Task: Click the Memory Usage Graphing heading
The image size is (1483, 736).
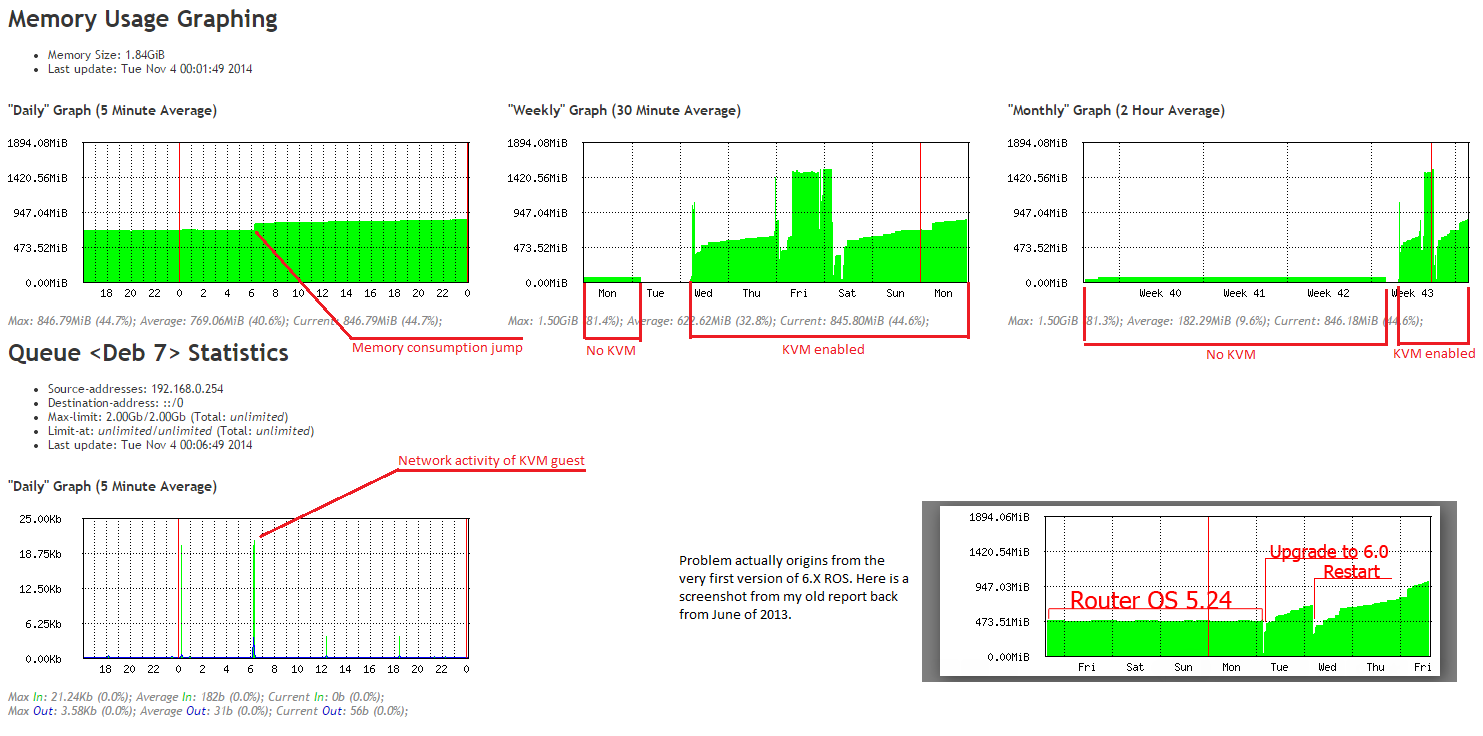Action: pyautogui.click(x=143, y=18)
